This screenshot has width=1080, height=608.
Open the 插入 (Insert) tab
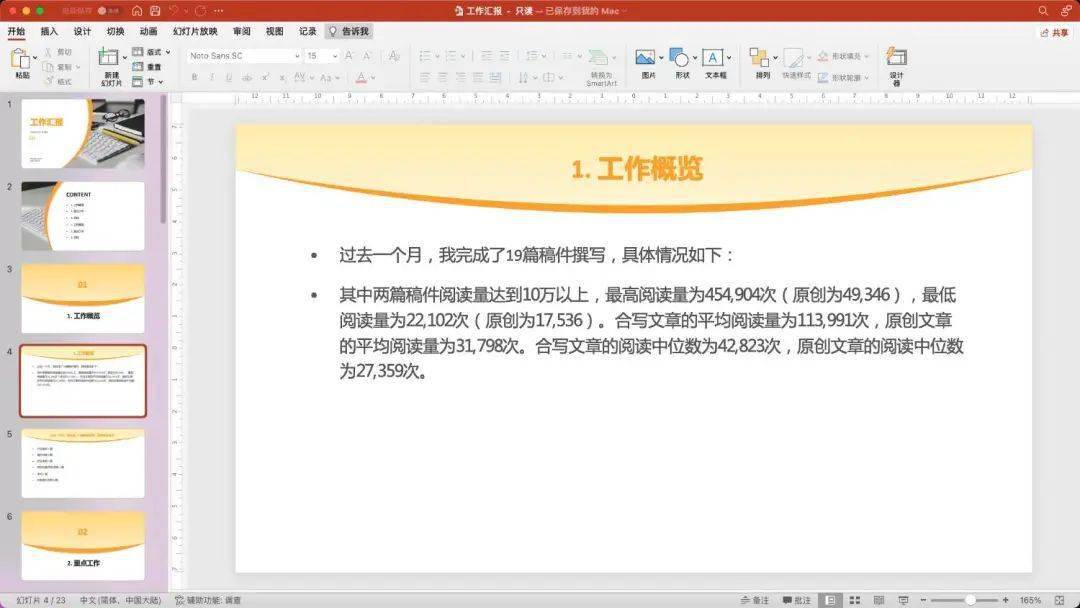(50, 32)
